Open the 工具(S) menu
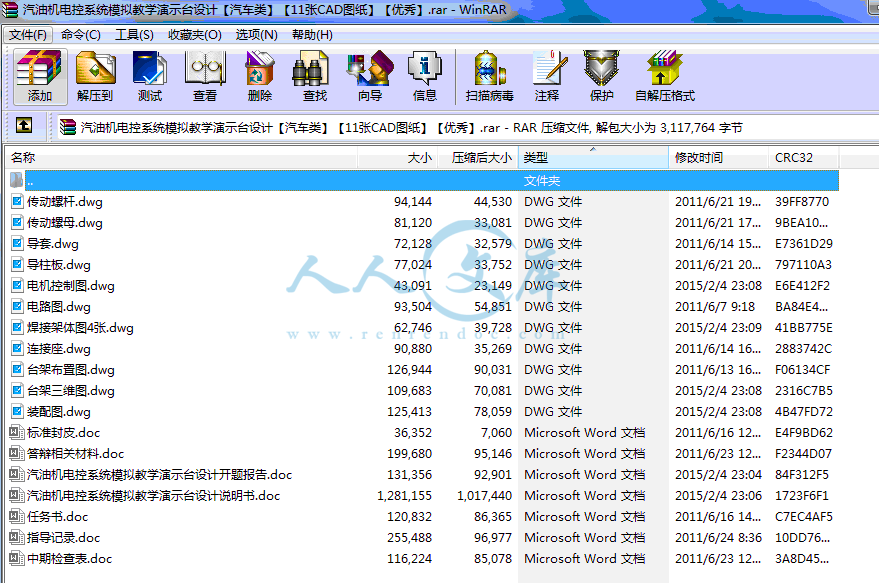Image resolution: width=879 pixels, height=583 pixels. (135, 35)
